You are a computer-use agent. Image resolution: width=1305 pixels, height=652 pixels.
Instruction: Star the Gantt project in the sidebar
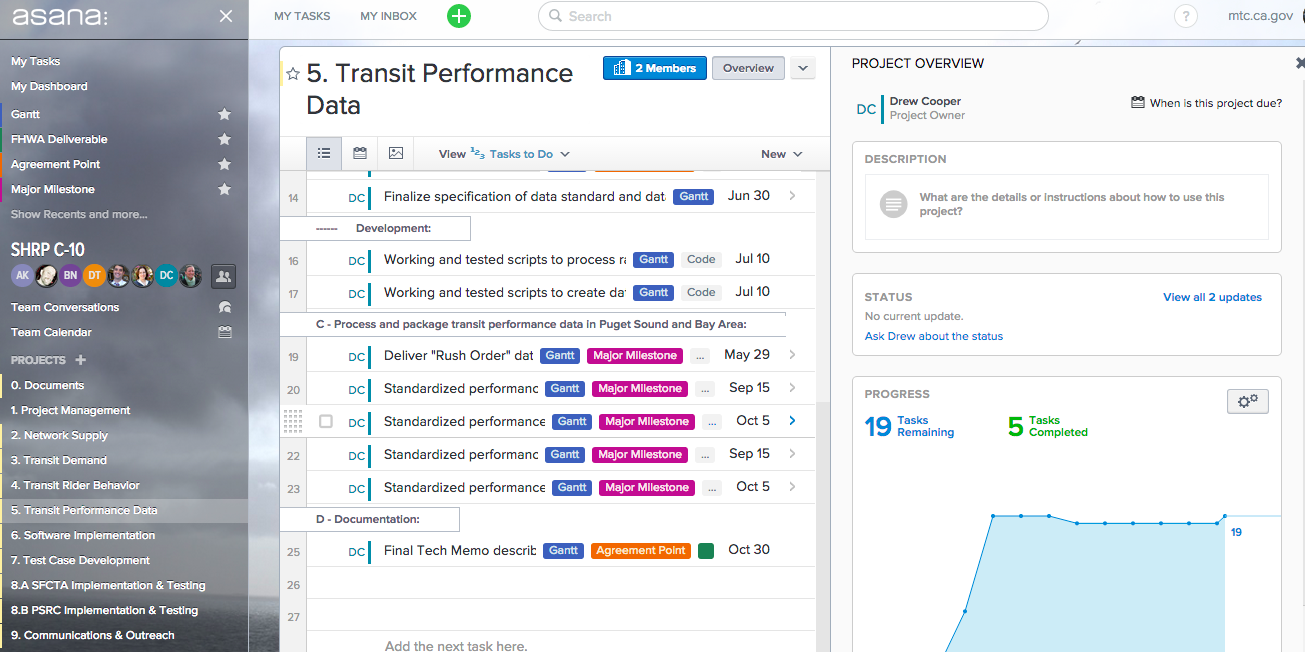225,113
